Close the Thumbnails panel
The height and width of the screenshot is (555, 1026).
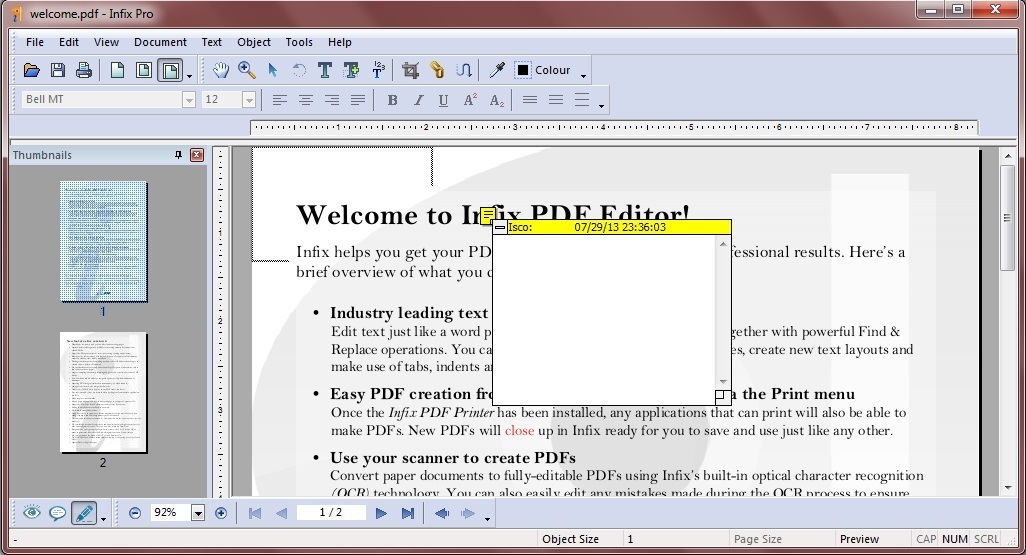197,155
